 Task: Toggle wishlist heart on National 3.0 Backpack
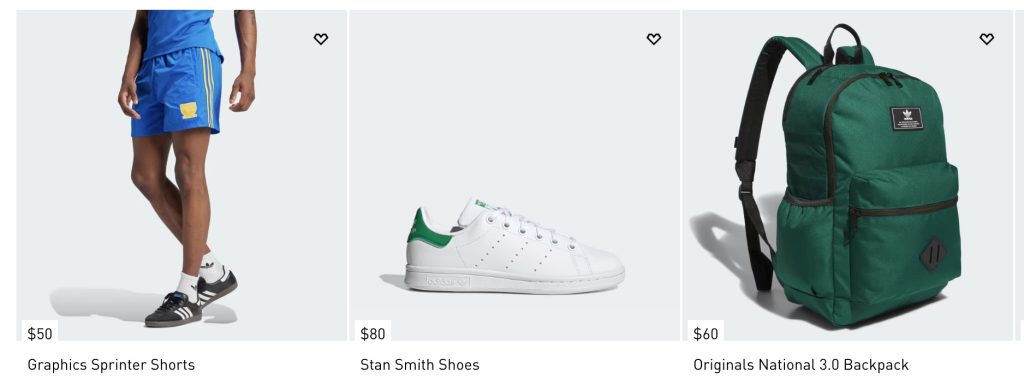click(x=986, y=39)
